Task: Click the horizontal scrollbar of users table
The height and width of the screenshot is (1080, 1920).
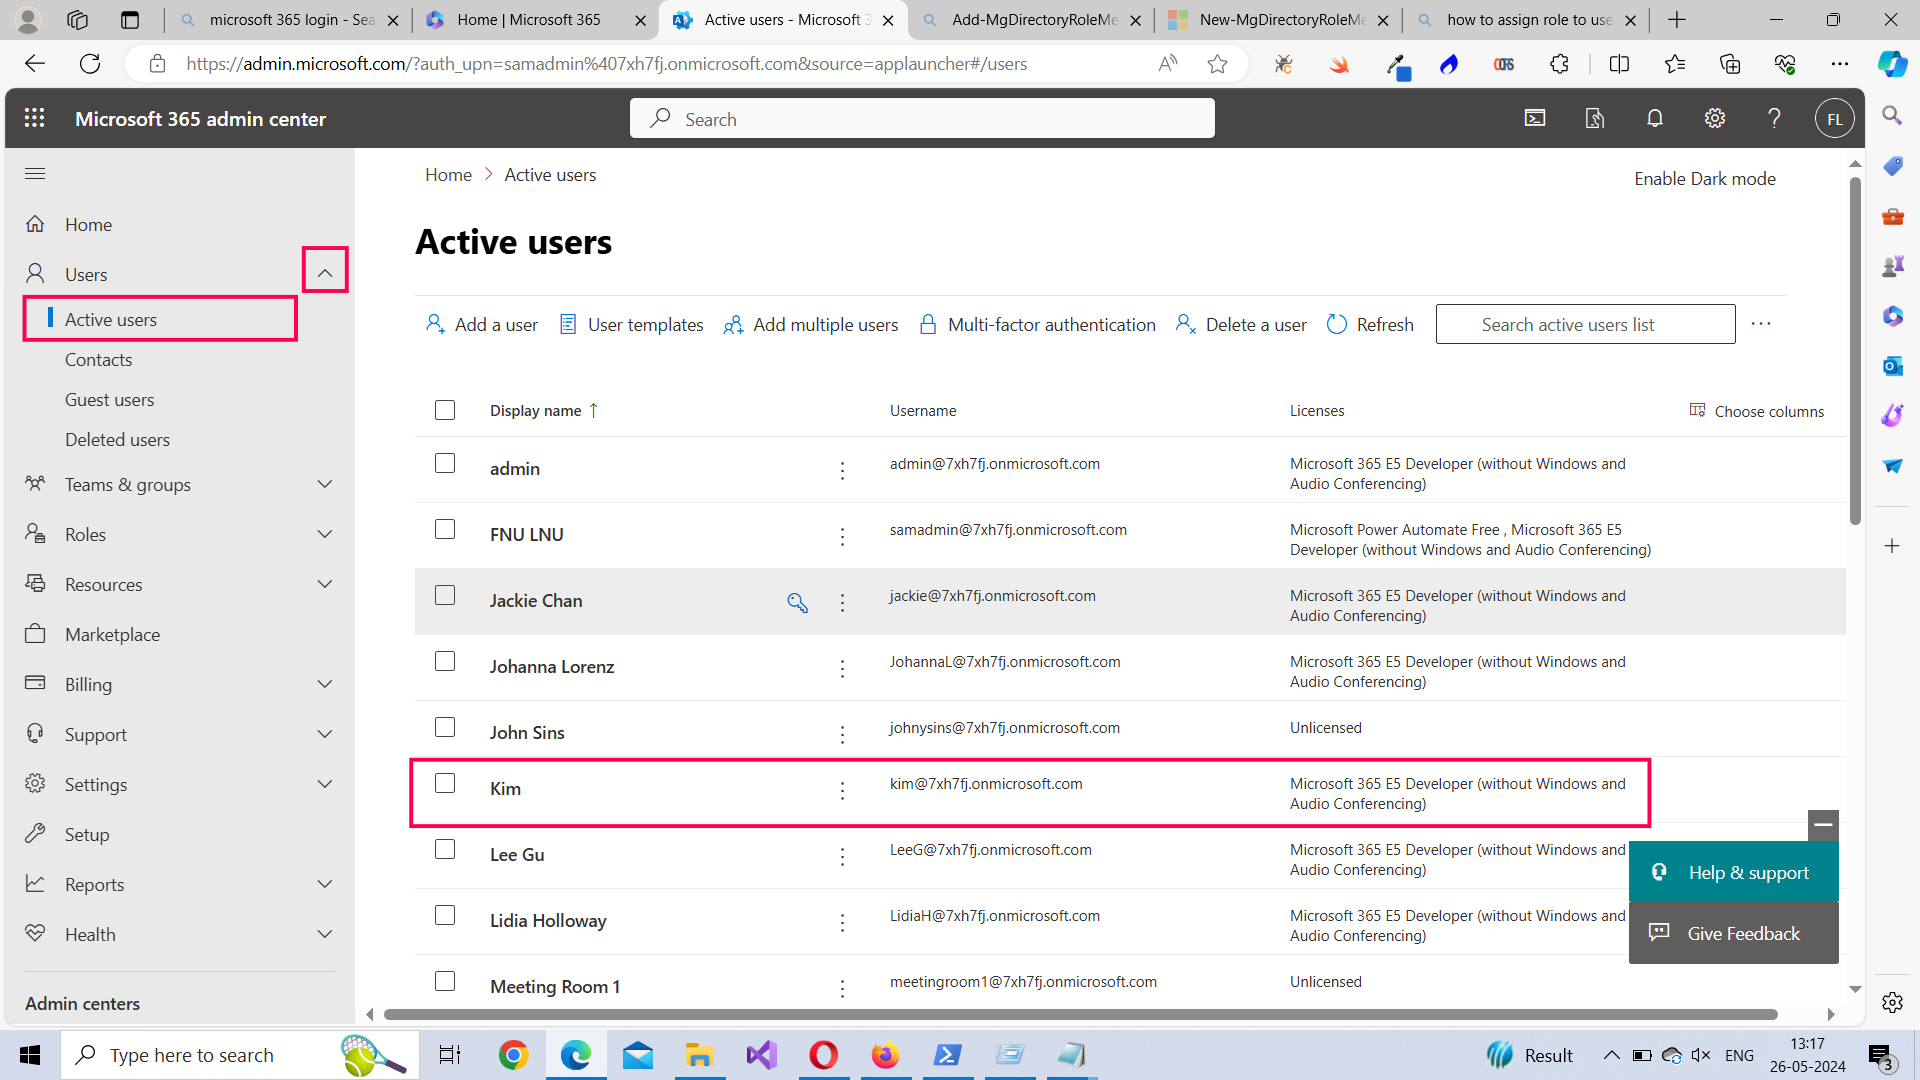Action: (x=1080, y=1014)
